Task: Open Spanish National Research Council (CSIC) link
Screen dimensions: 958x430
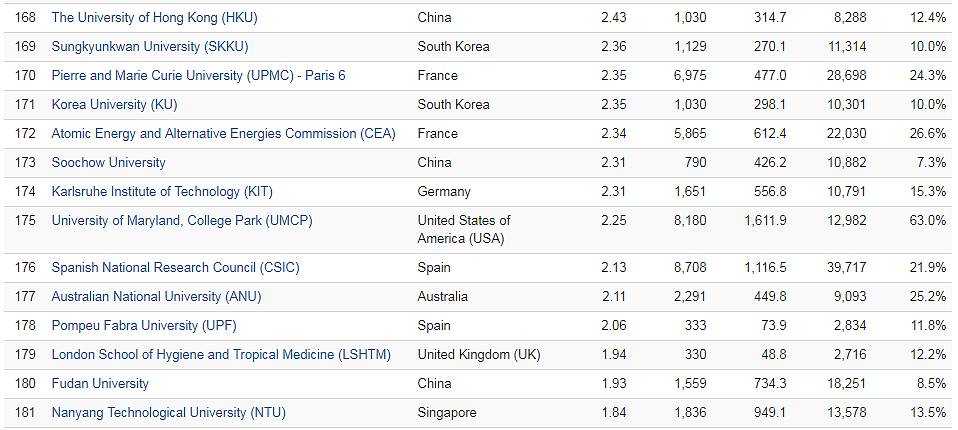Action: click(x=175, y=267)
